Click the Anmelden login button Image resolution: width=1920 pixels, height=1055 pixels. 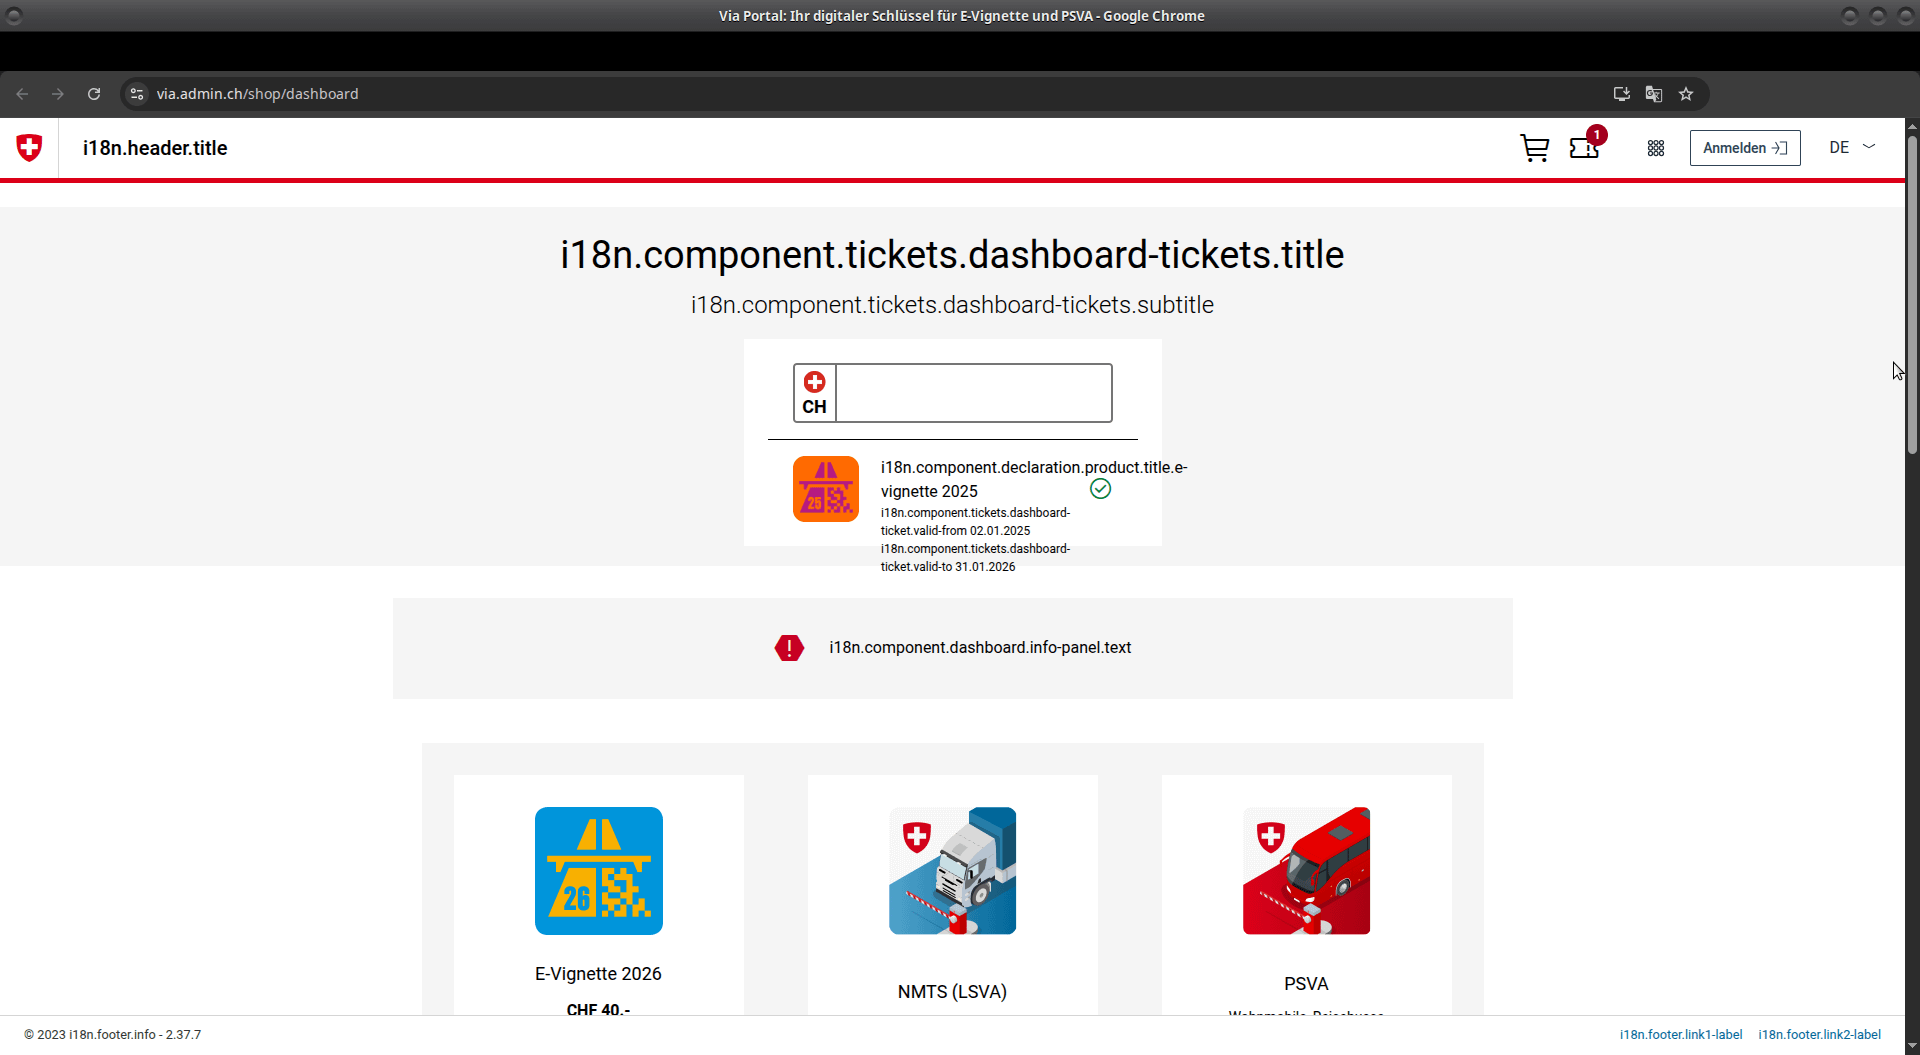point(1744,148)
